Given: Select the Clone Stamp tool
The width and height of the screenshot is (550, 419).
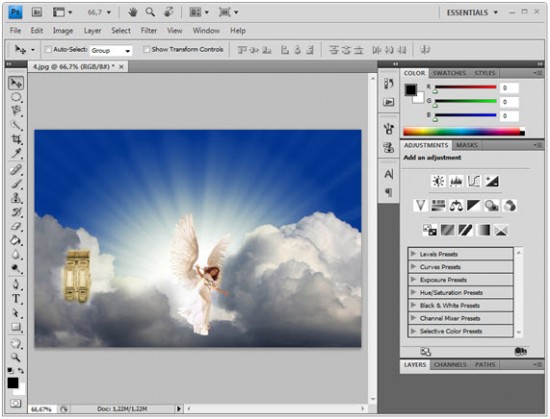Looking at the screenshot, I should tap(16, 198).
